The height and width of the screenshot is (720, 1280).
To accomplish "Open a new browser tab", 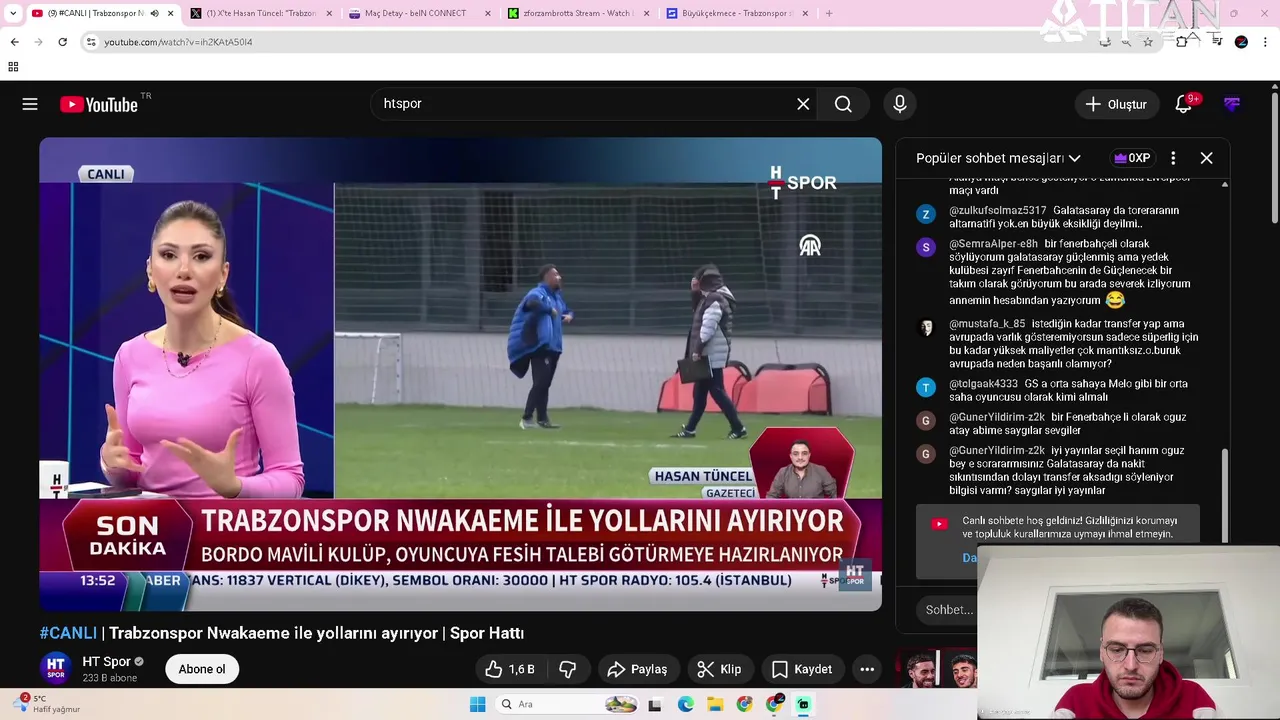I will click(828, 13).
